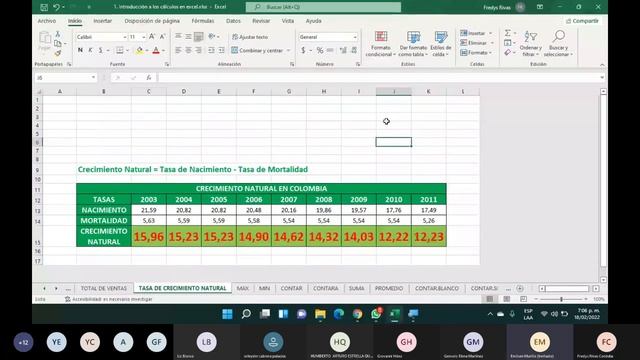Click the top align icon
Image resolution: width=640 pixels, height=360 pixels.
coord(178,37)
